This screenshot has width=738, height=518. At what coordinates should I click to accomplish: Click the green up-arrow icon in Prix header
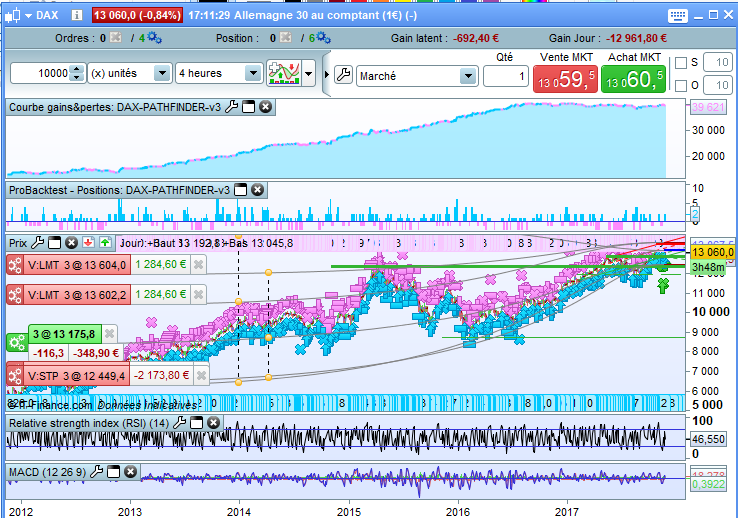(x=105, y=243)
